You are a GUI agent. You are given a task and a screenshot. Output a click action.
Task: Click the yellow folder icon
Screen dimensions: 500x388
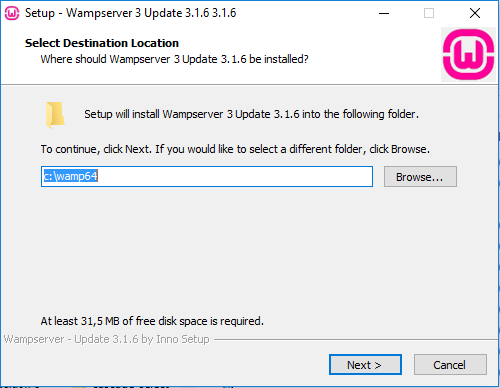coord(55,115)
